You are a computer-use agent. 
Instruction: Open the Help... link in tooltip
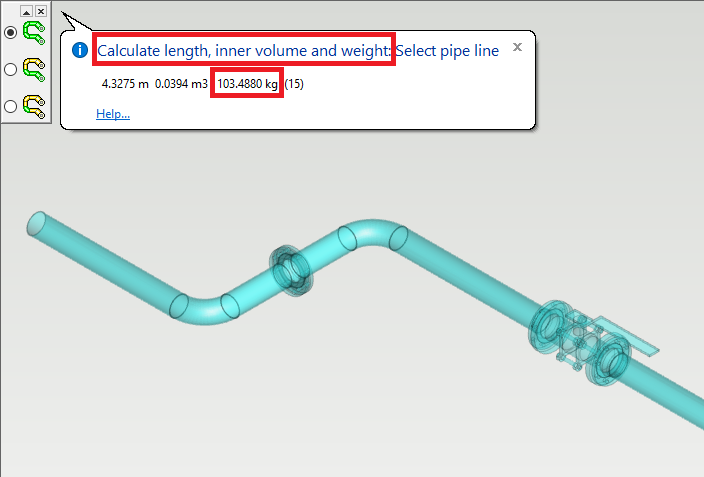pos(113,114)
